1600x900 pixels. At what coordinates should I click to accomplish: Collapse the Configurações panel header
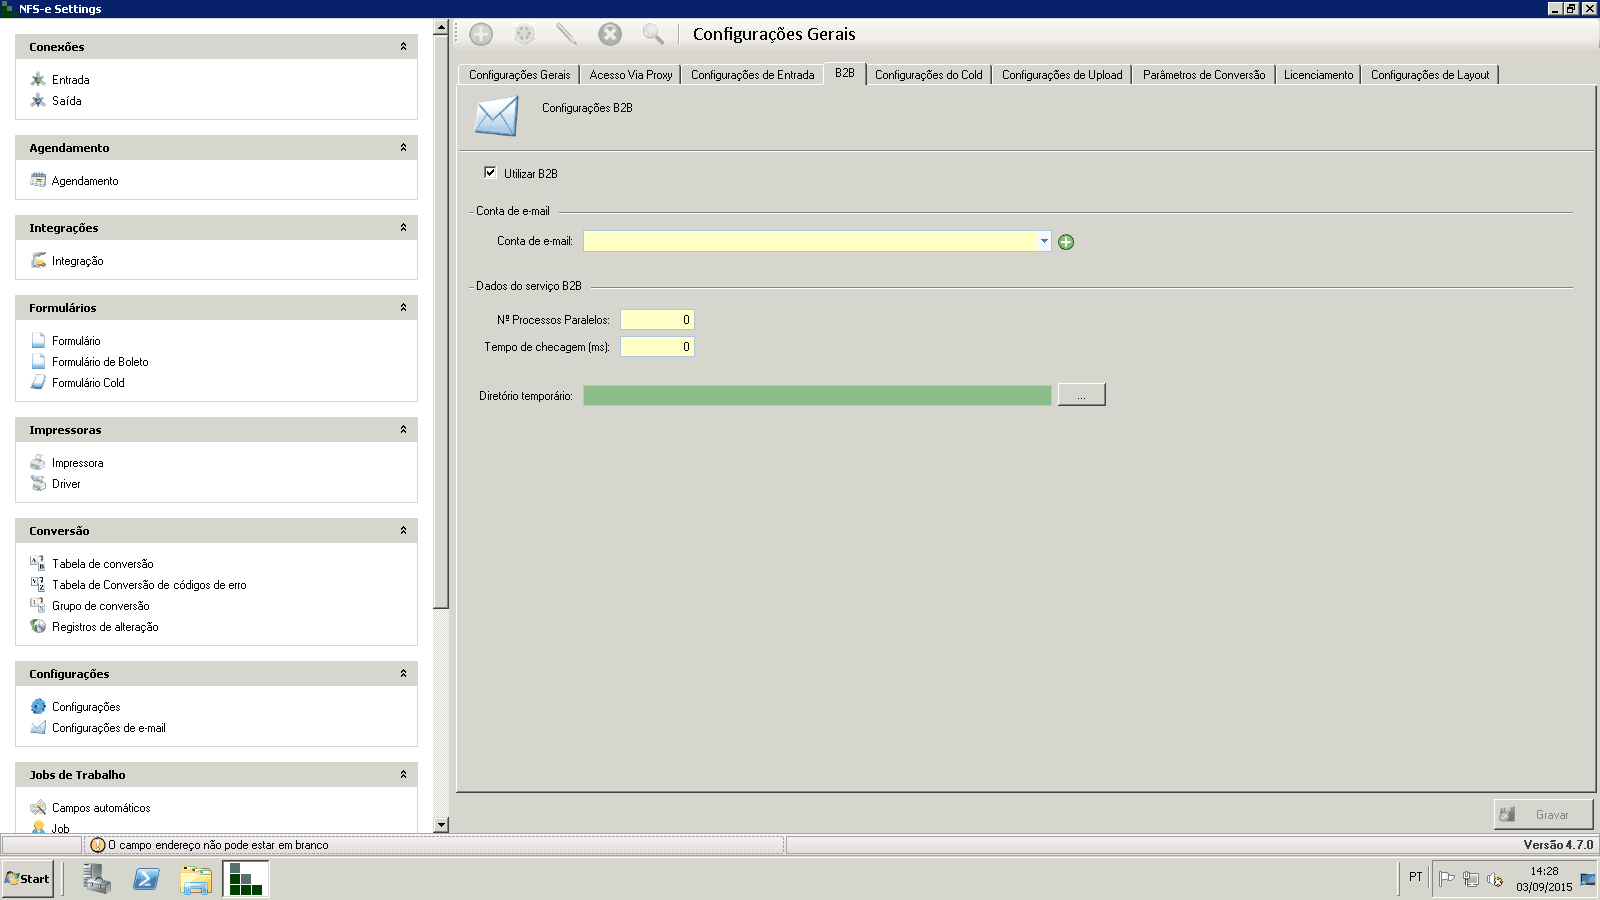pyautogui.click(x=403, y=674)
